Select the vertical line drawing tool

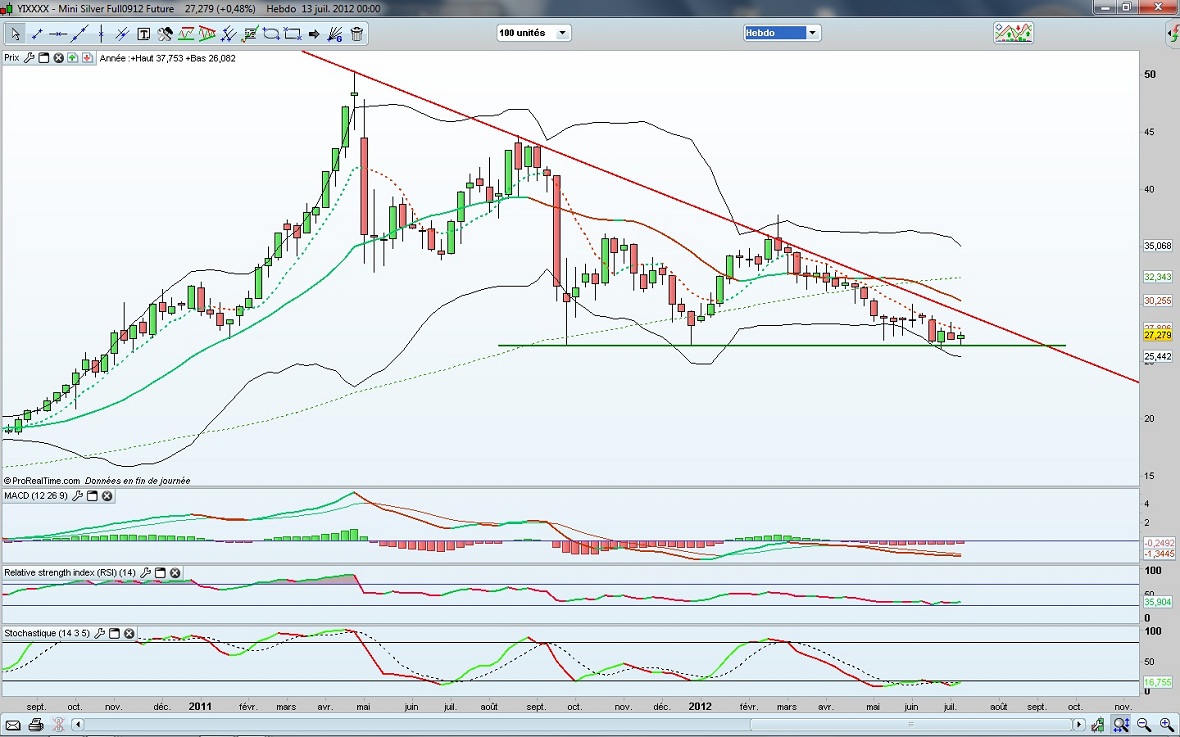(102, 33)
